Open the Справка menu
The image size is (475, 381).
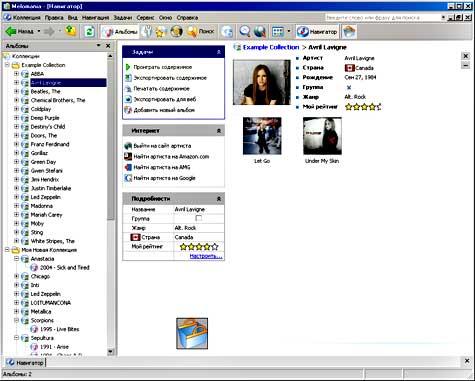[187, 18]
